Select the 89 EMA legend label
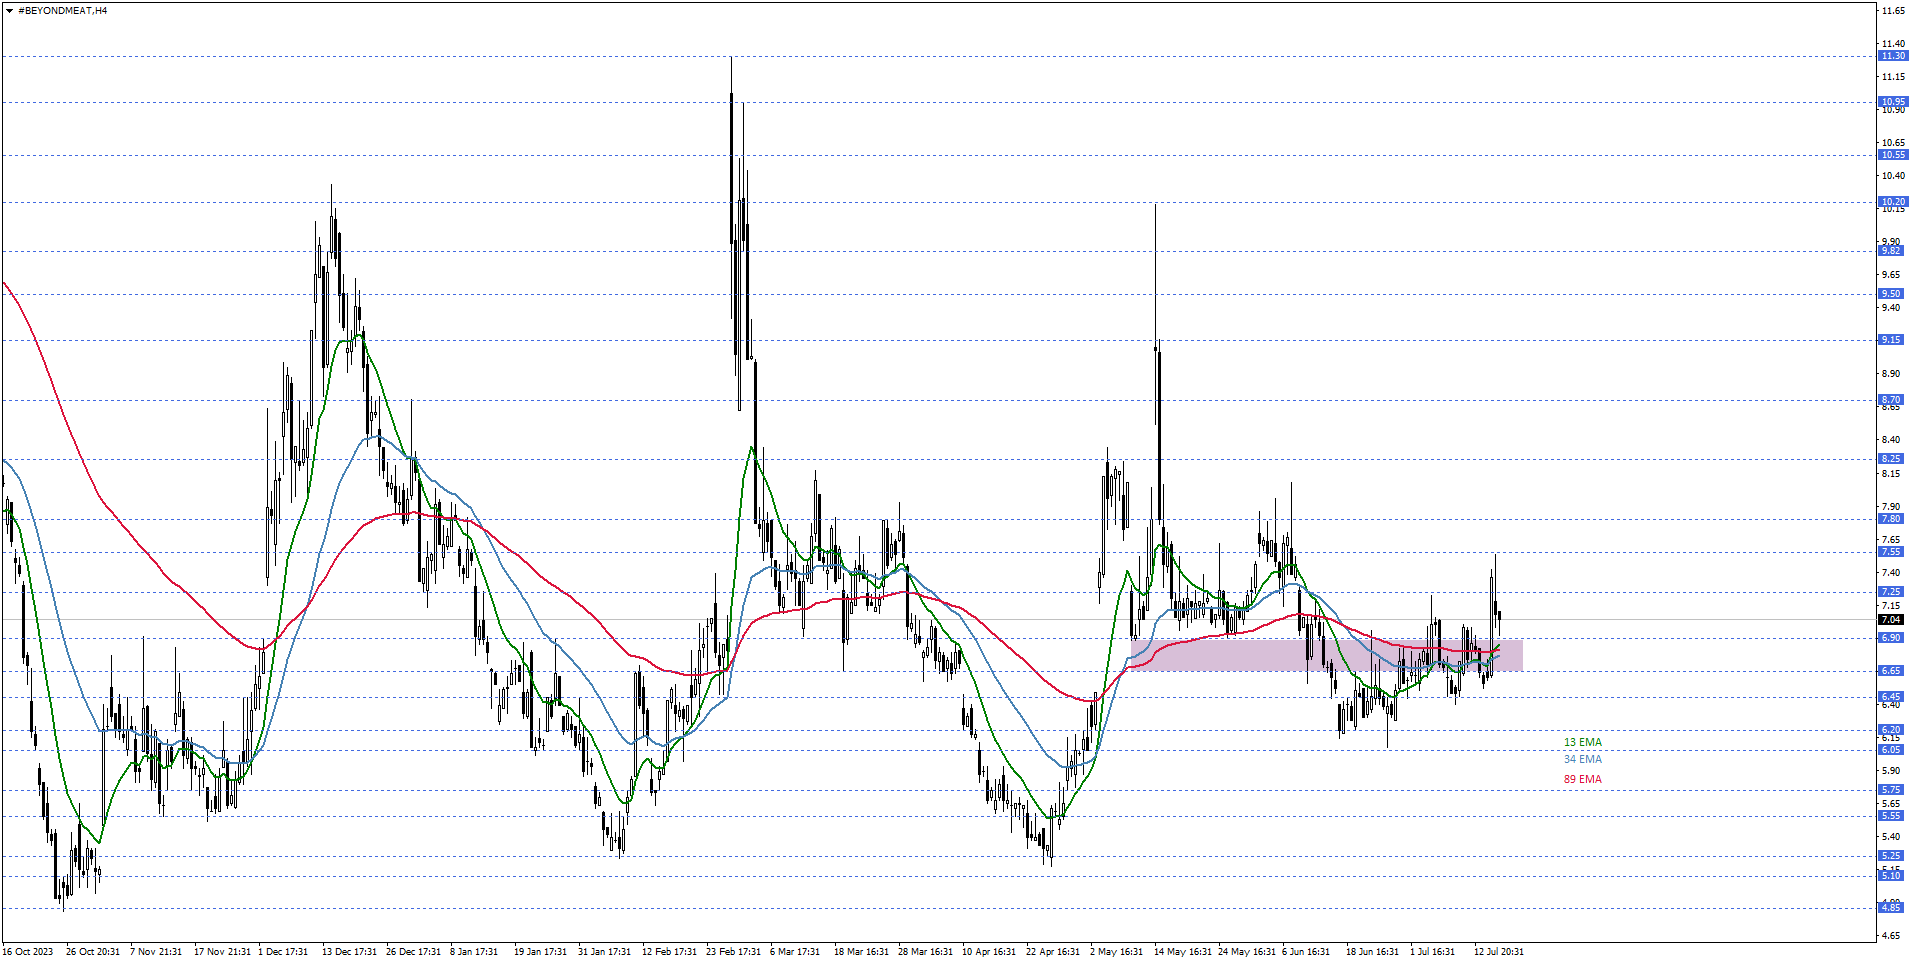Viewport: 1916px width, 963px height. [x=1582, y=779]
